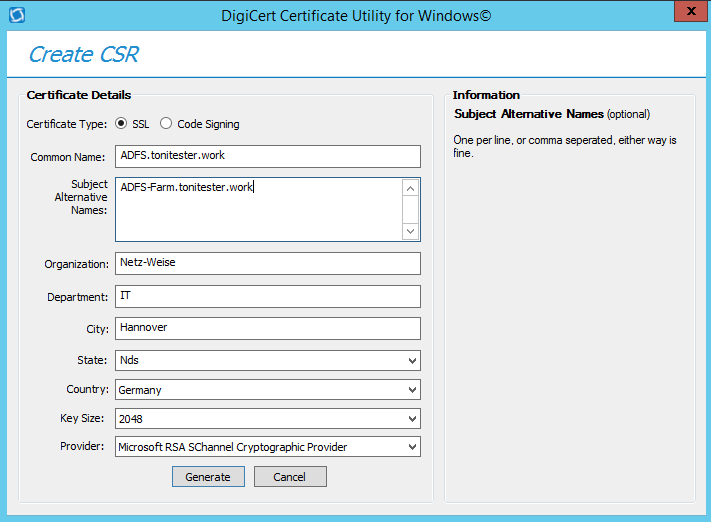Click the Create CSR heading
The width and height of the screenshot is (711, 522).
coord(83,54)
